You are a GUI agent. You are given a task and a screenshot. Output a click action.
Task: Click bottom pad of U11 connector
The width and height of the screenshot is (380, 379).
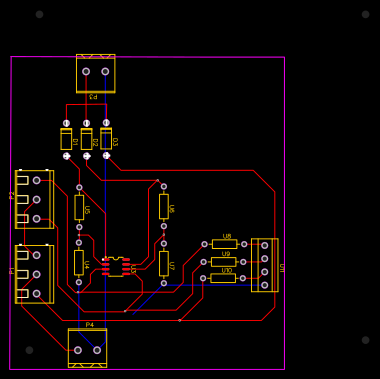point(265,285)
